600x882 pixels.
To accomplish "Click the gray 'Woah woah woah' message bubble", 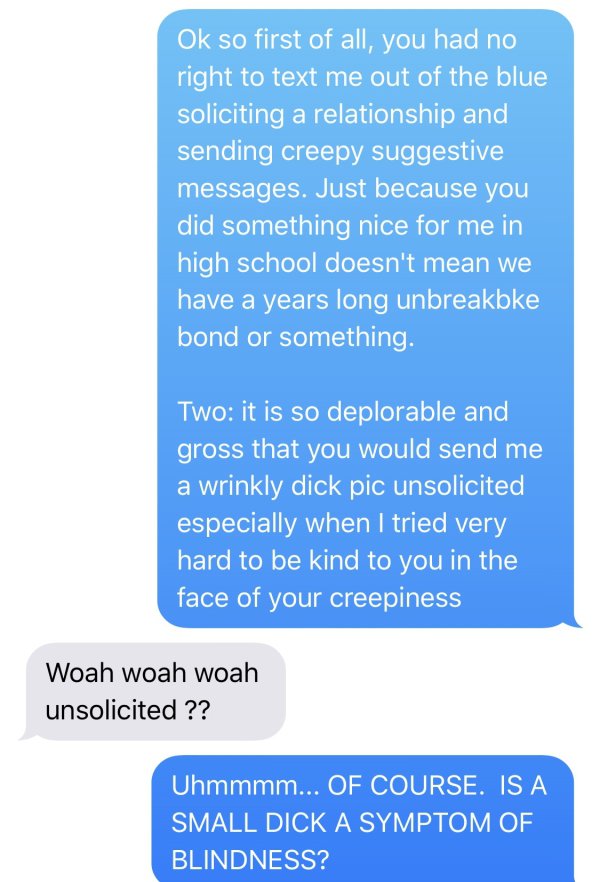I will click(152, 691).
